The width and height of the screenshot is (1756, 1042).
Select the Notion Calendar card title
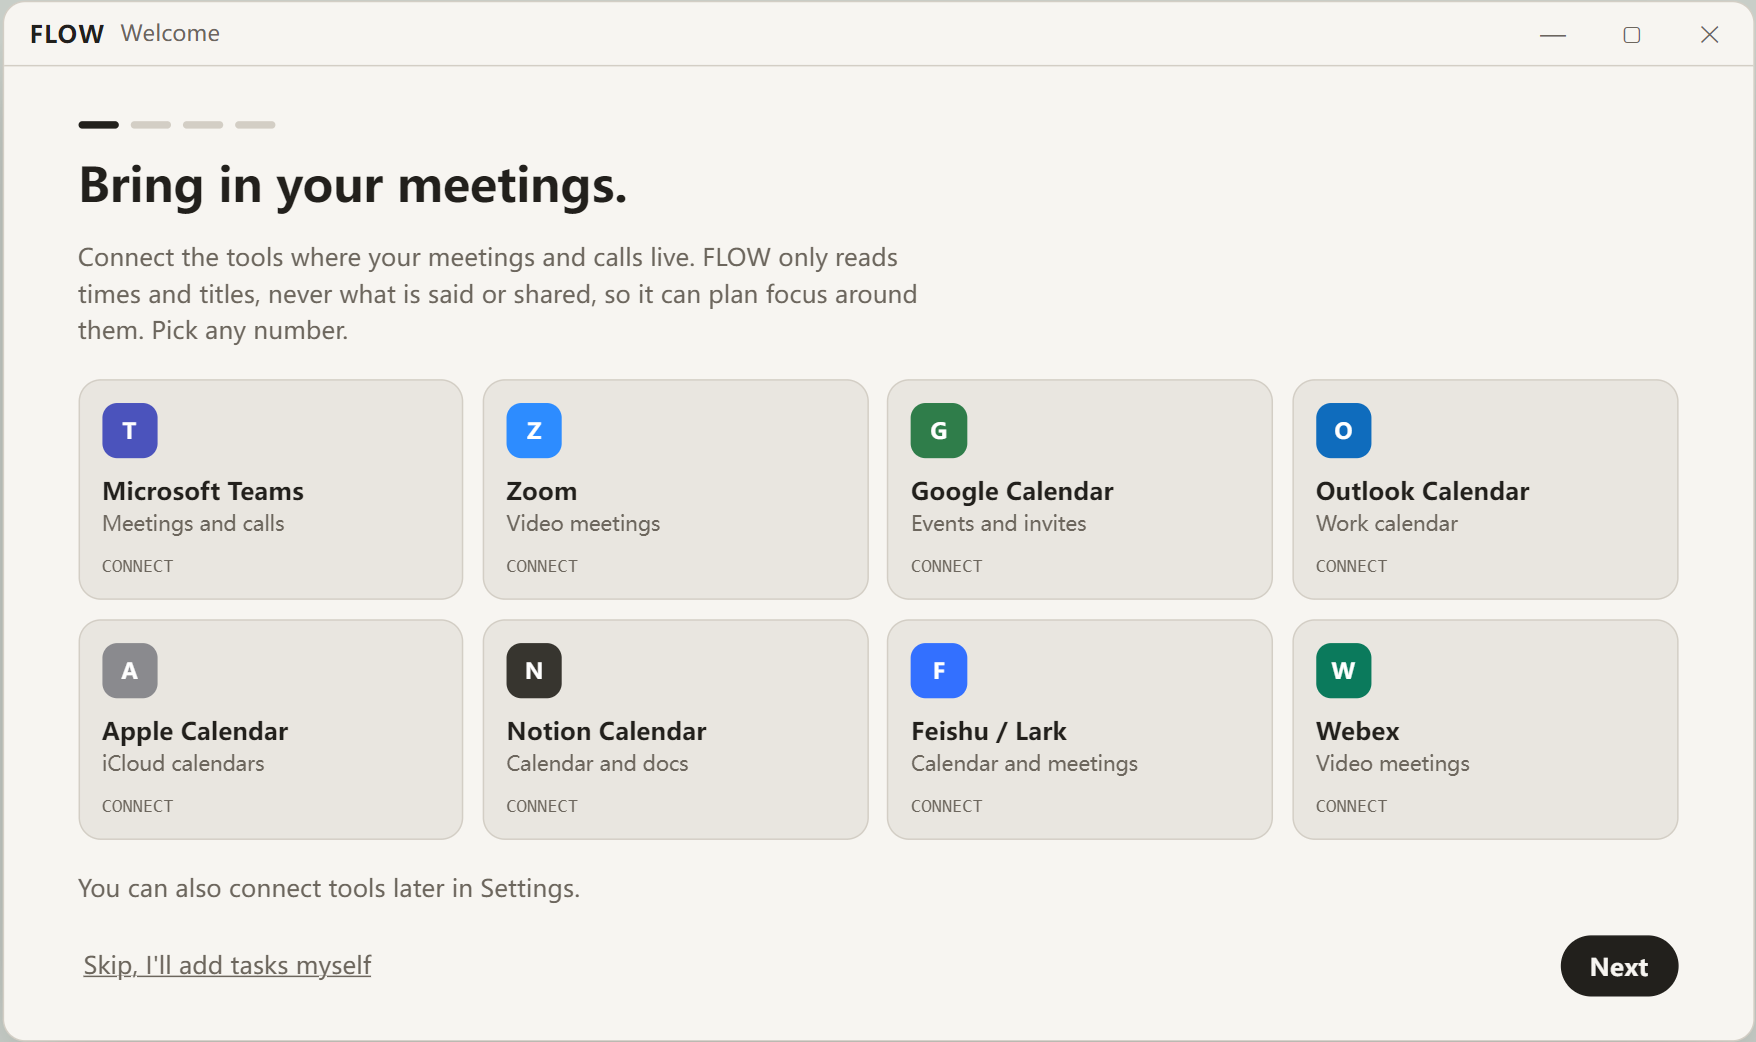pyautogui.click(x=607, y=731)
